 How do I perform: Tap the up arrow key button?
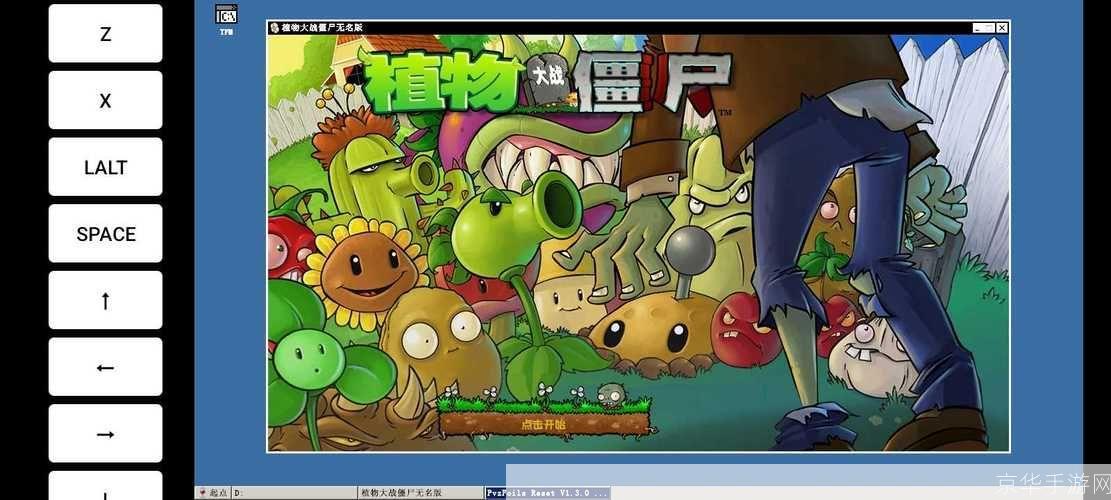105,300
